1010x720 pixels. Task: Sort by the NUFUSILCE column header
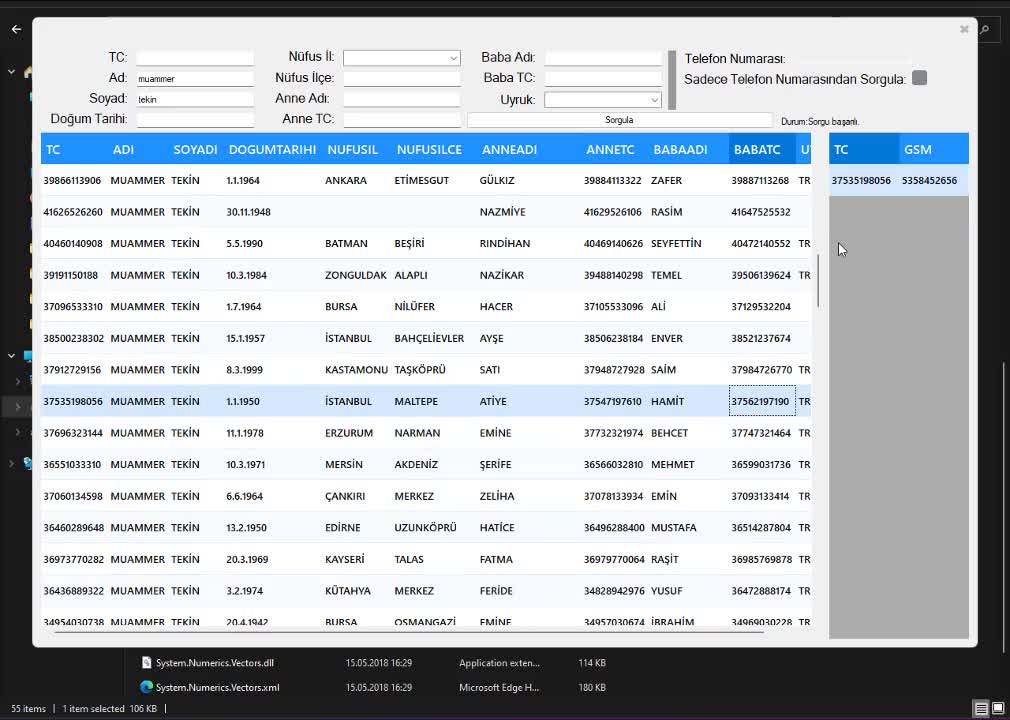tap(429, 149)
